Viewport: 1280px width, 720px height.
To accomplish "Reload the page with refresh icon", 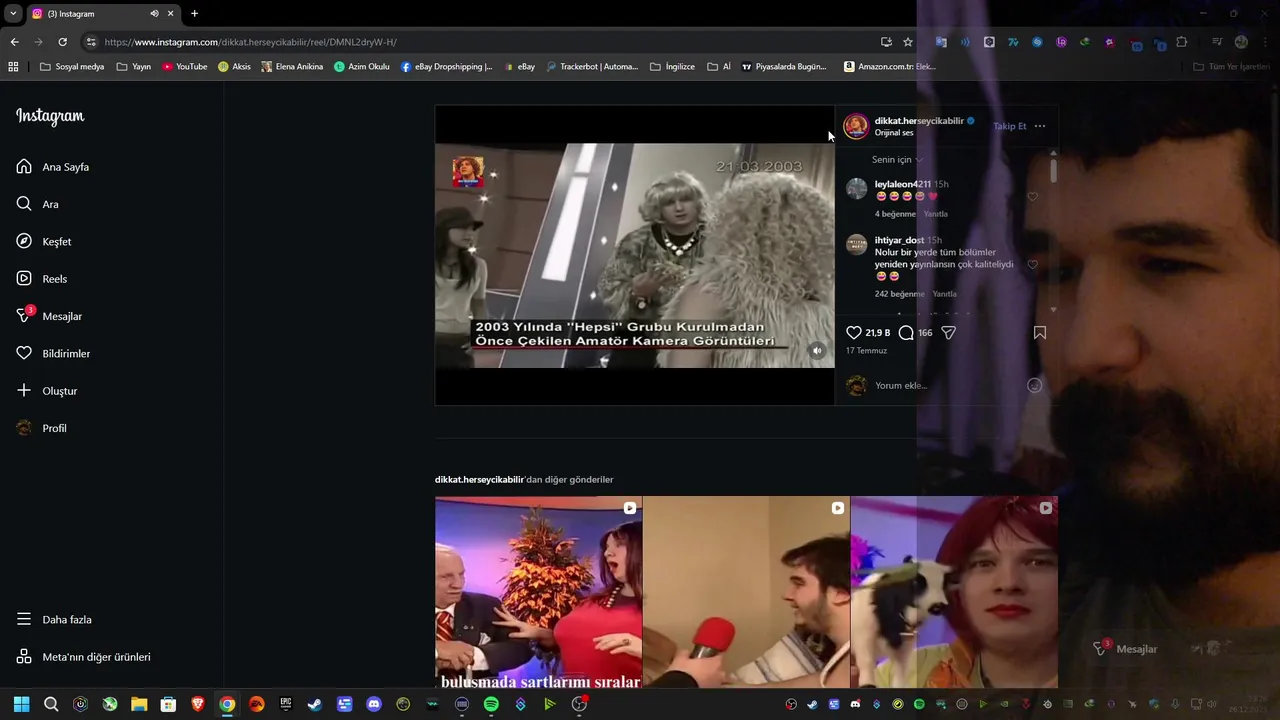I will [x=62, y=42].
